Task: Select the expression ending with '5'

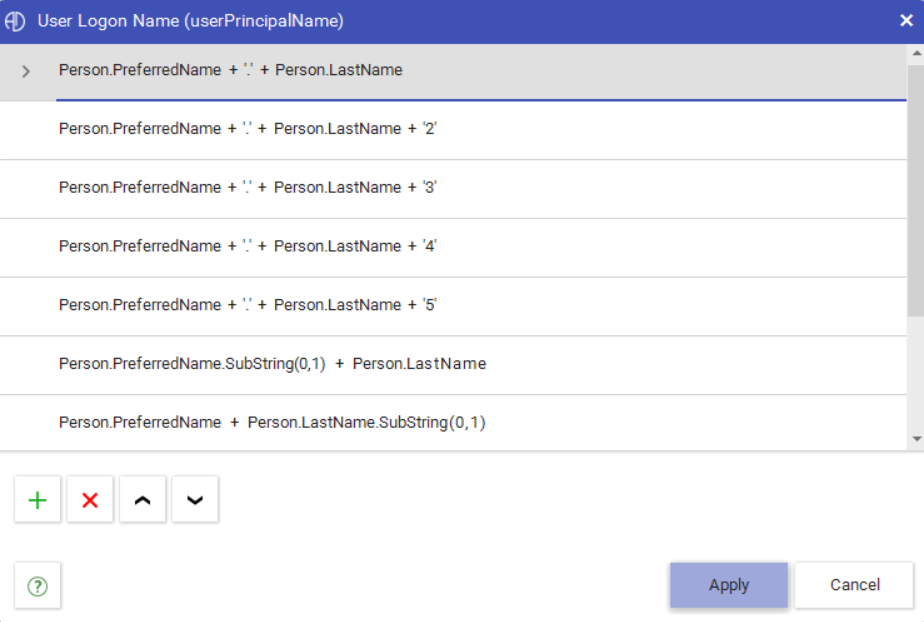Action: (x=248, y=305)
